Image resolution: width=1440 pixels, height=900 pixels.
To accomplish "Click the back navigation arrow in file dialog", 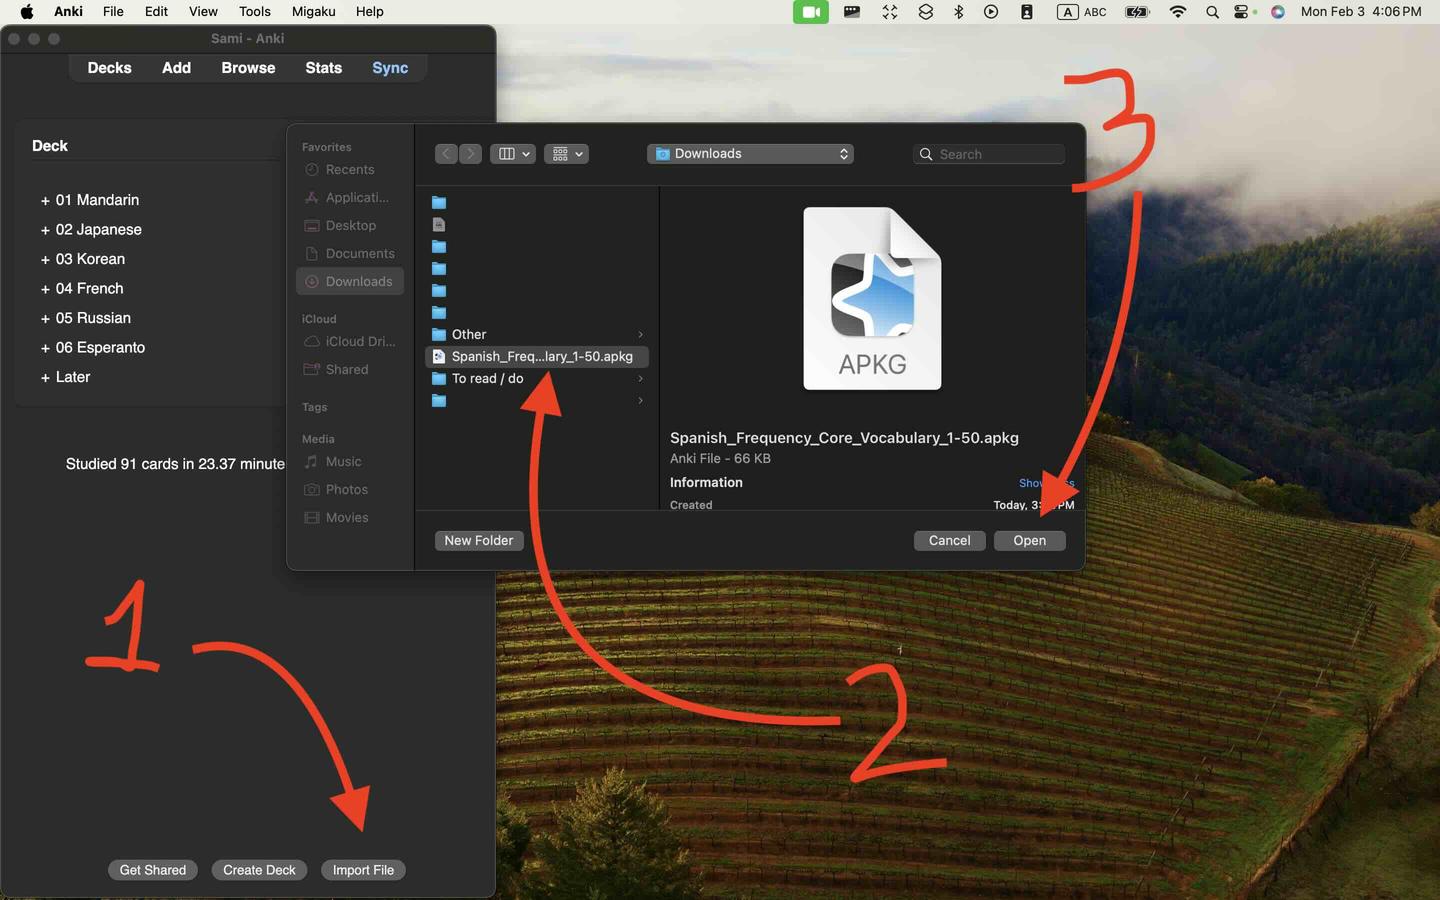I will pyautogui.click(x=446, y=154).
